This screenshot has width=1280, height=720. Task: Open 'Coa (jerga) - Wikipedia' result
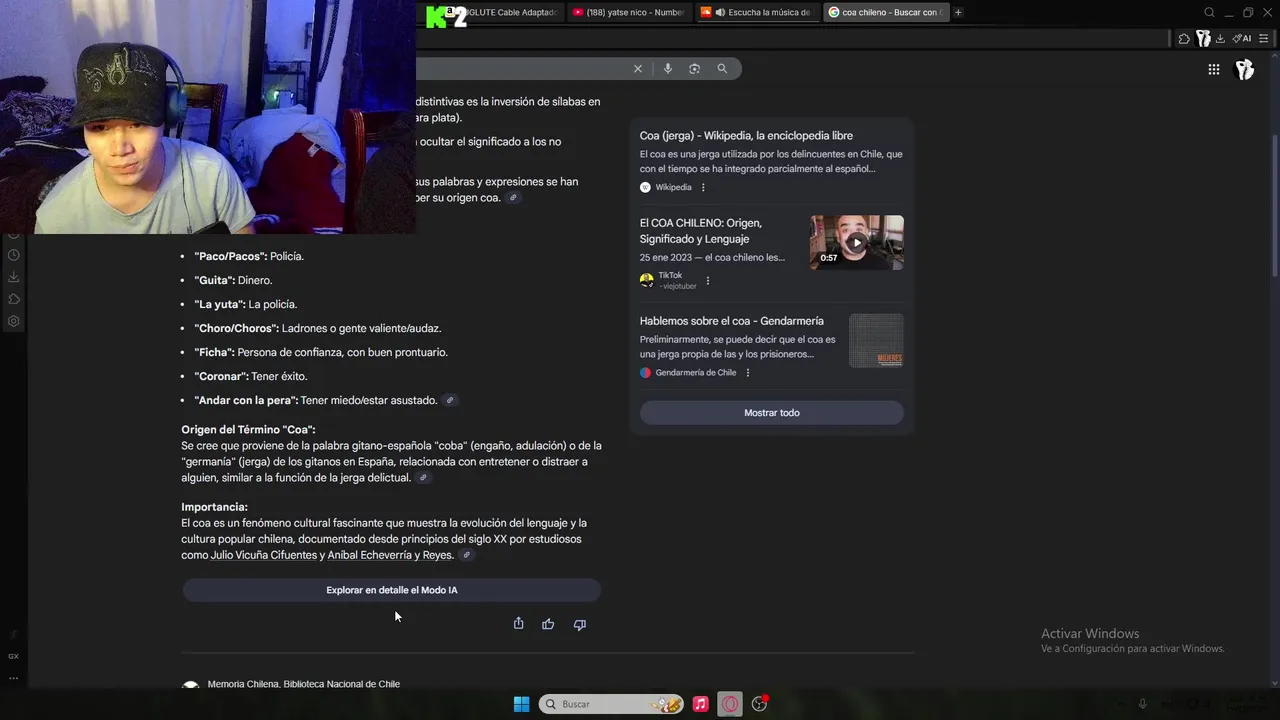coord(746,136)
